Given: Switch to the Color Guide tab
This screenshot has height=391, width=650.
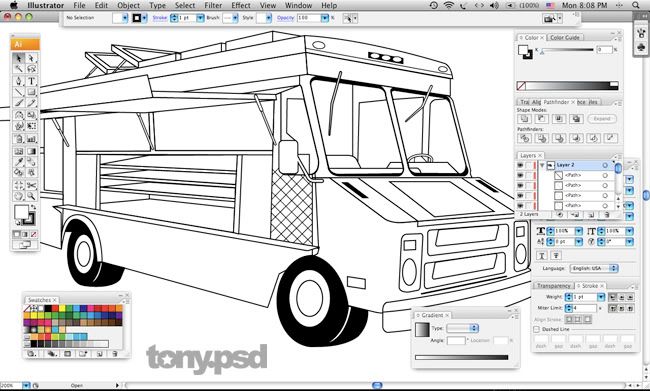Looking at the screenshot, I should click(x=565, y=37).
